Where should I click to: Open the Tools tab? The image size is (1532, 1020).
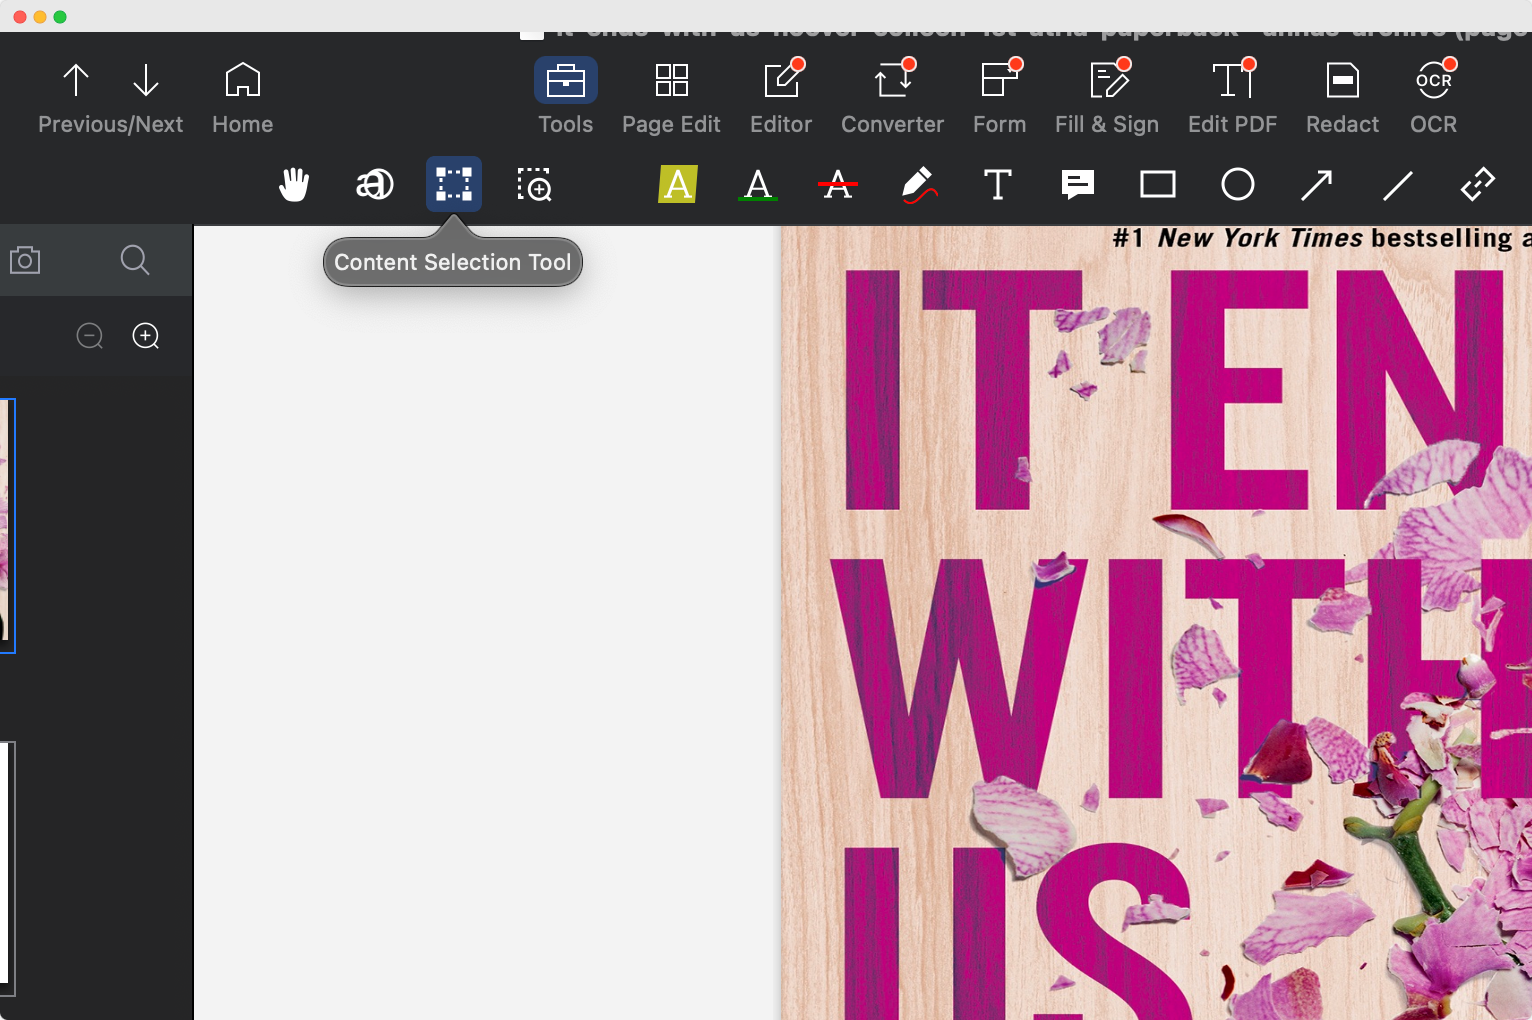[x=566, y=97]
